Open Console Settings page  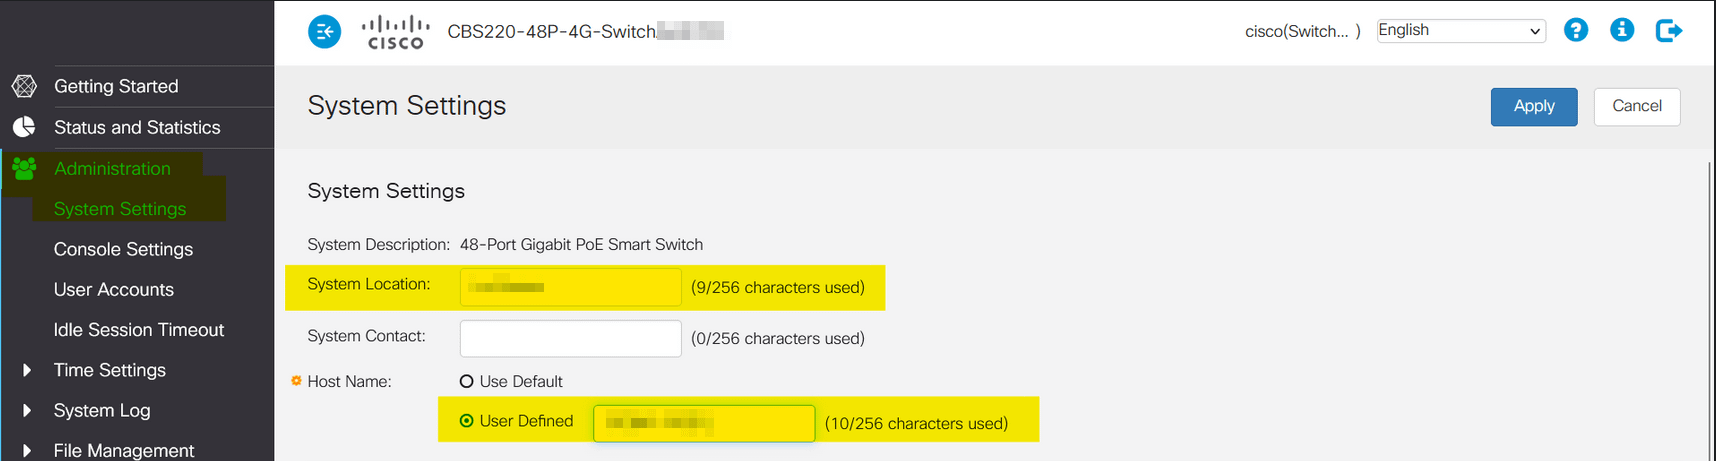(x=123, y=249)
